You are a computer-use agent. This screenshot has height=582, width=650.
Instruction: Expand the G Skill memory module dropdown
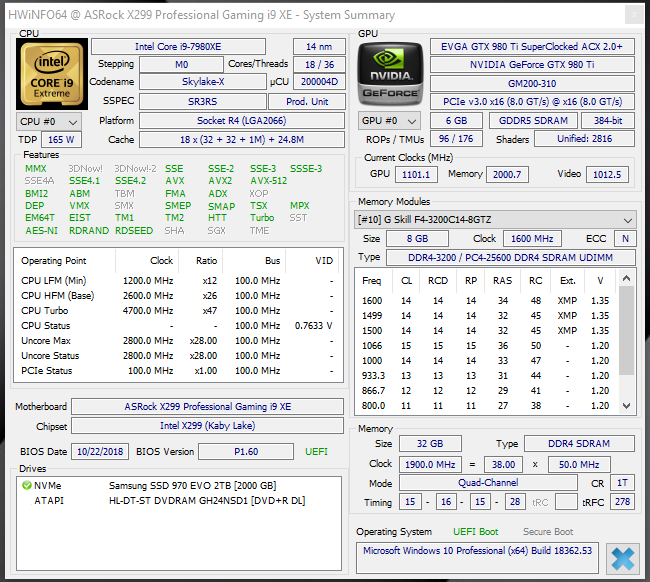[x=495, y=220]
